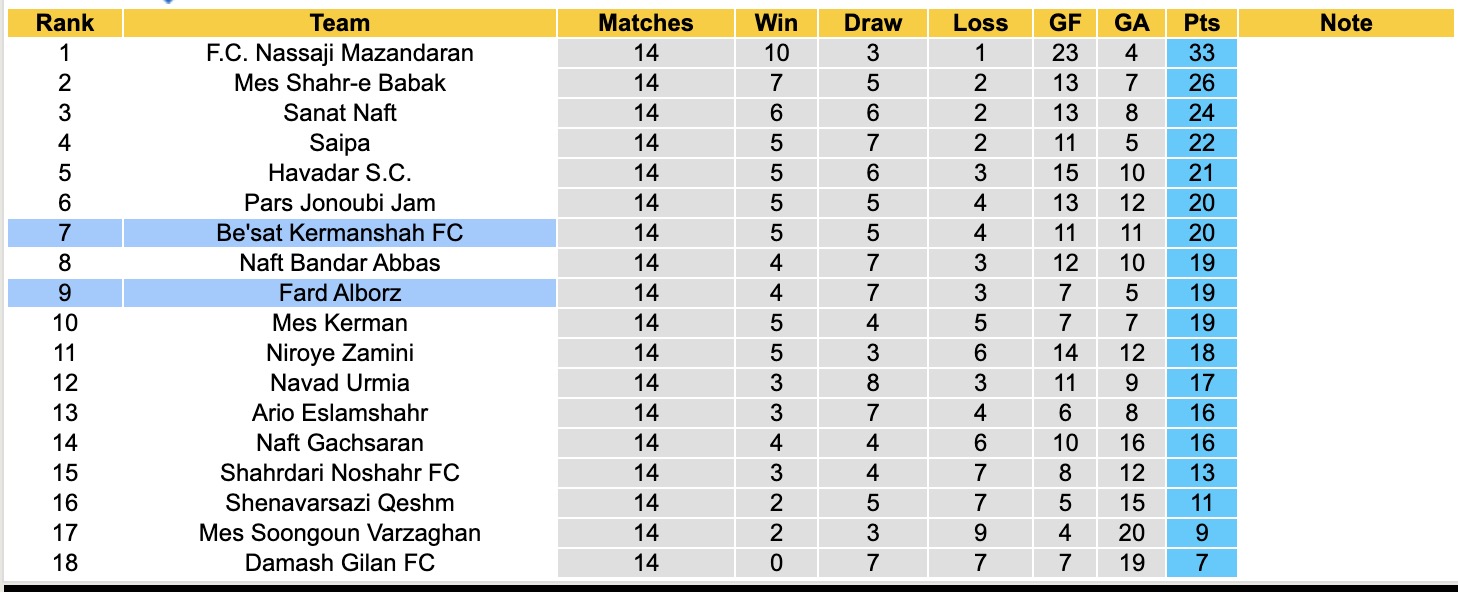Sort by the Matches column header

pyautogui.click(x=646, y=23)
